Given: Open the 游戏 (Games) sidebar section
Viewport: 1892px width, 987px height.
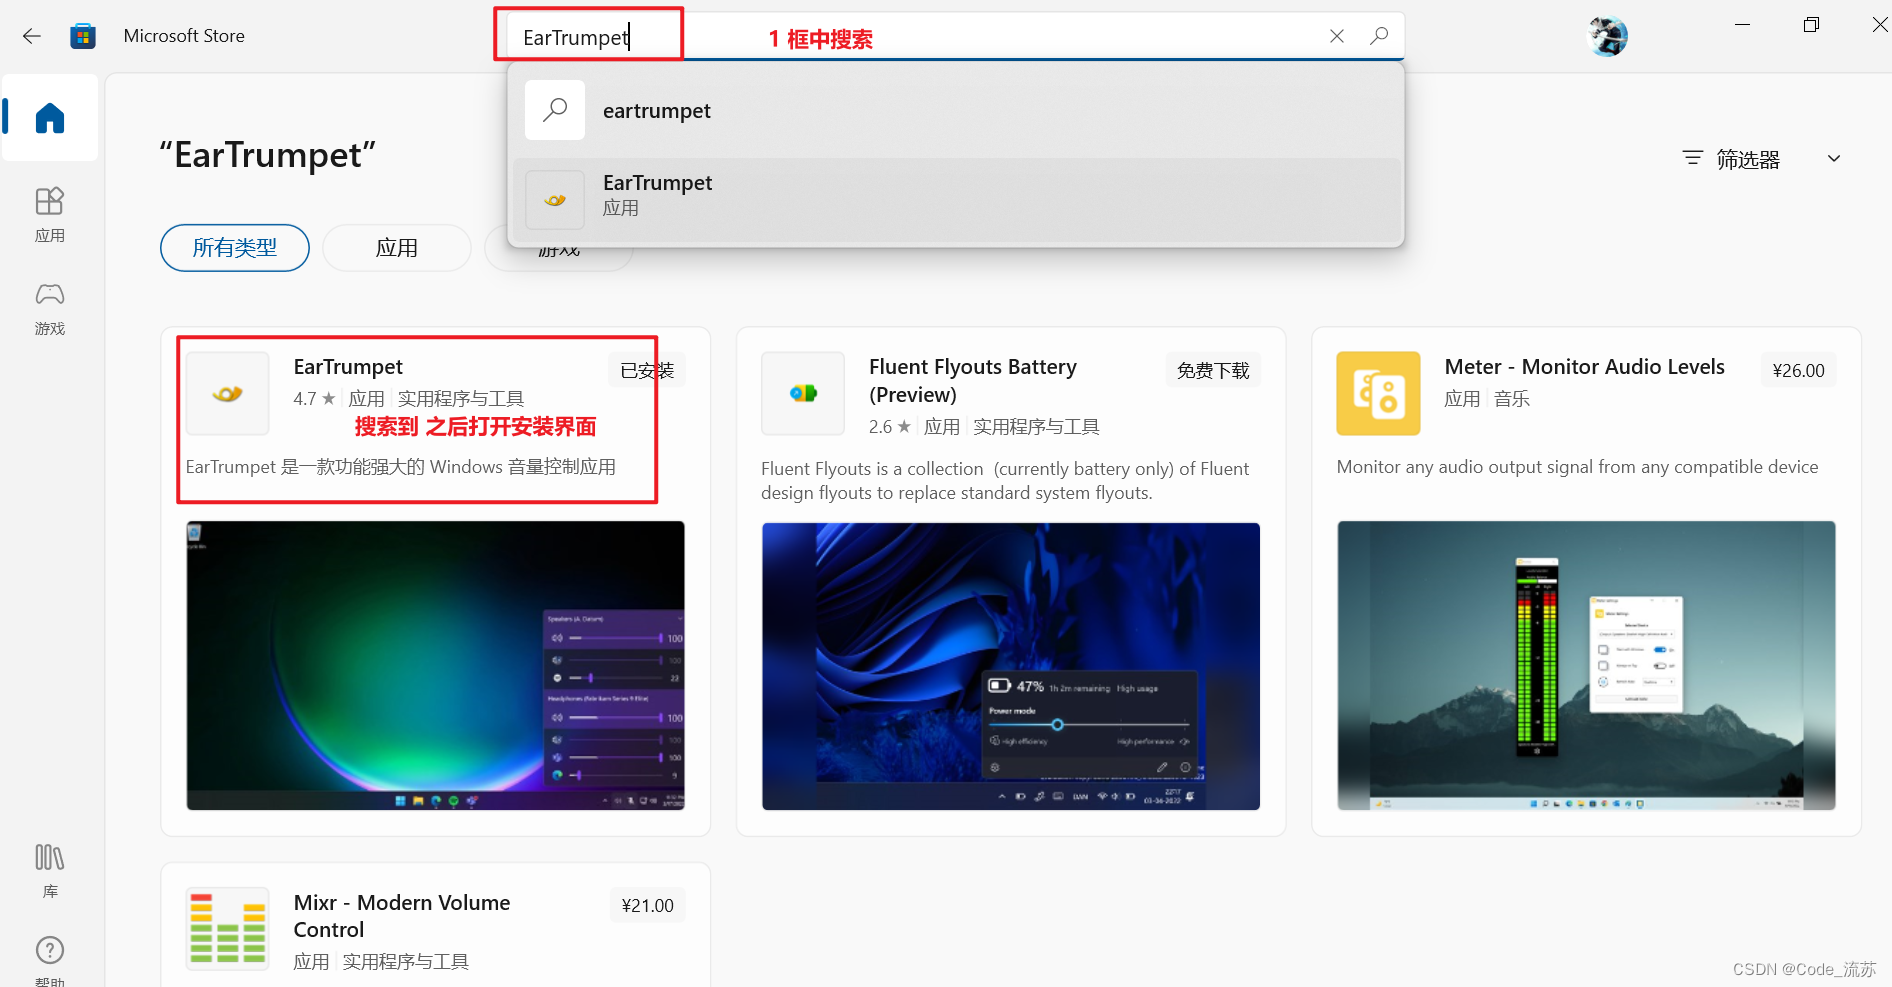Looking at the screenshot, I should (50, 308).
